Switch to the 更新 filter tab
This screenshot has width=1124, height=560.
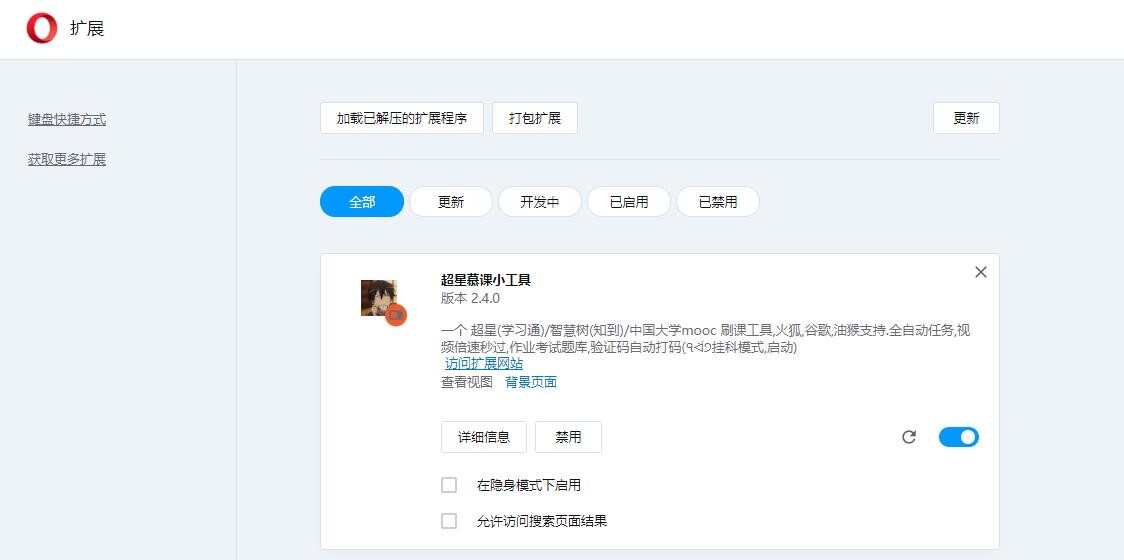451,202
